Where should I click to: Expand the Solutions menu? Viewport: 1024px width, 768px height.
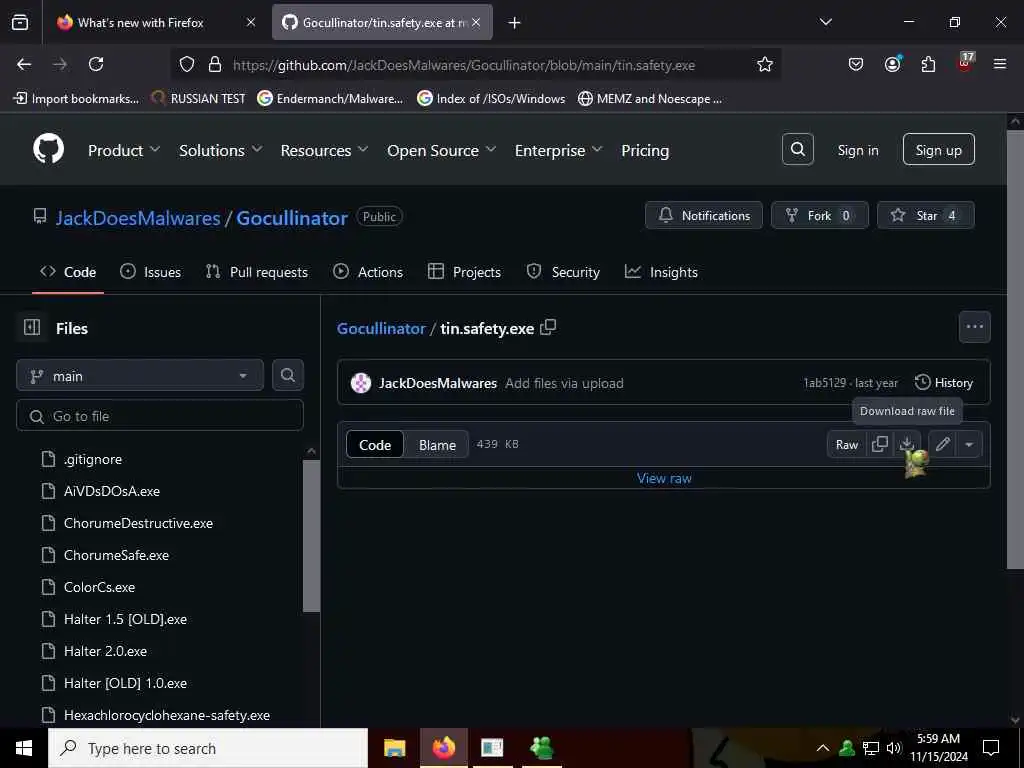coord(221,150)
